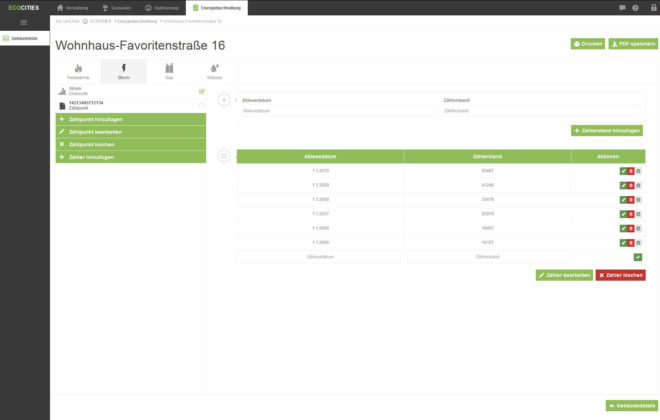Open gear settings for the 1.1.2005 reading
This screenshot has width=660, height=420.
pos(638,243)
